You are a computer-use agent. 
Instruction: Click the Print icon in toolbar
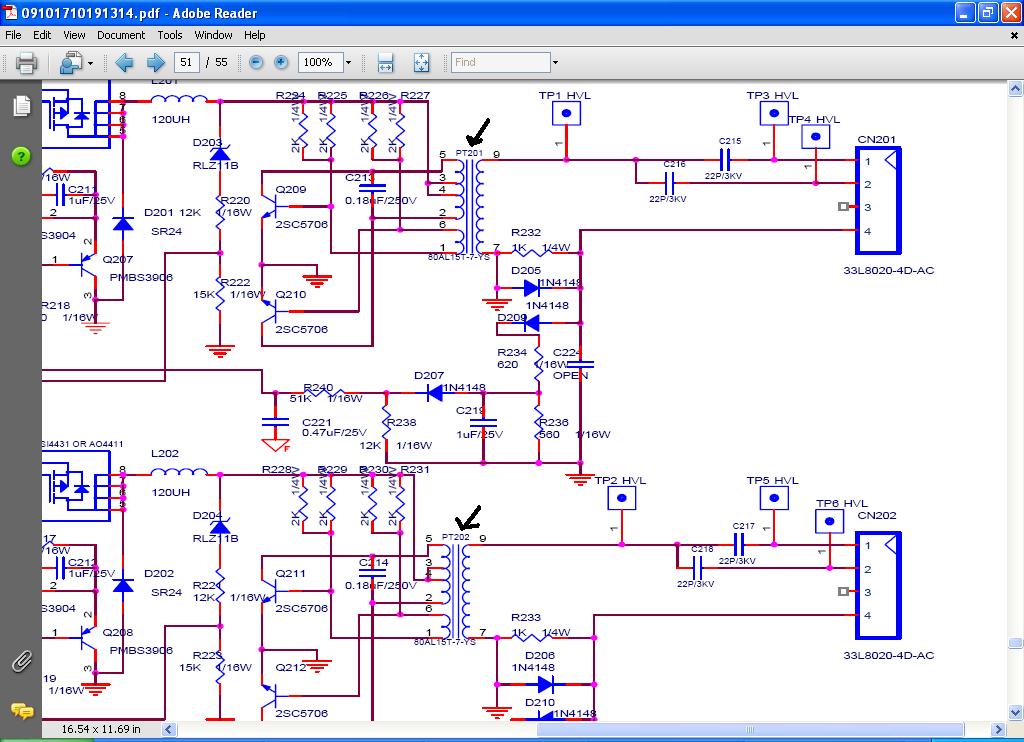[26, 63]
